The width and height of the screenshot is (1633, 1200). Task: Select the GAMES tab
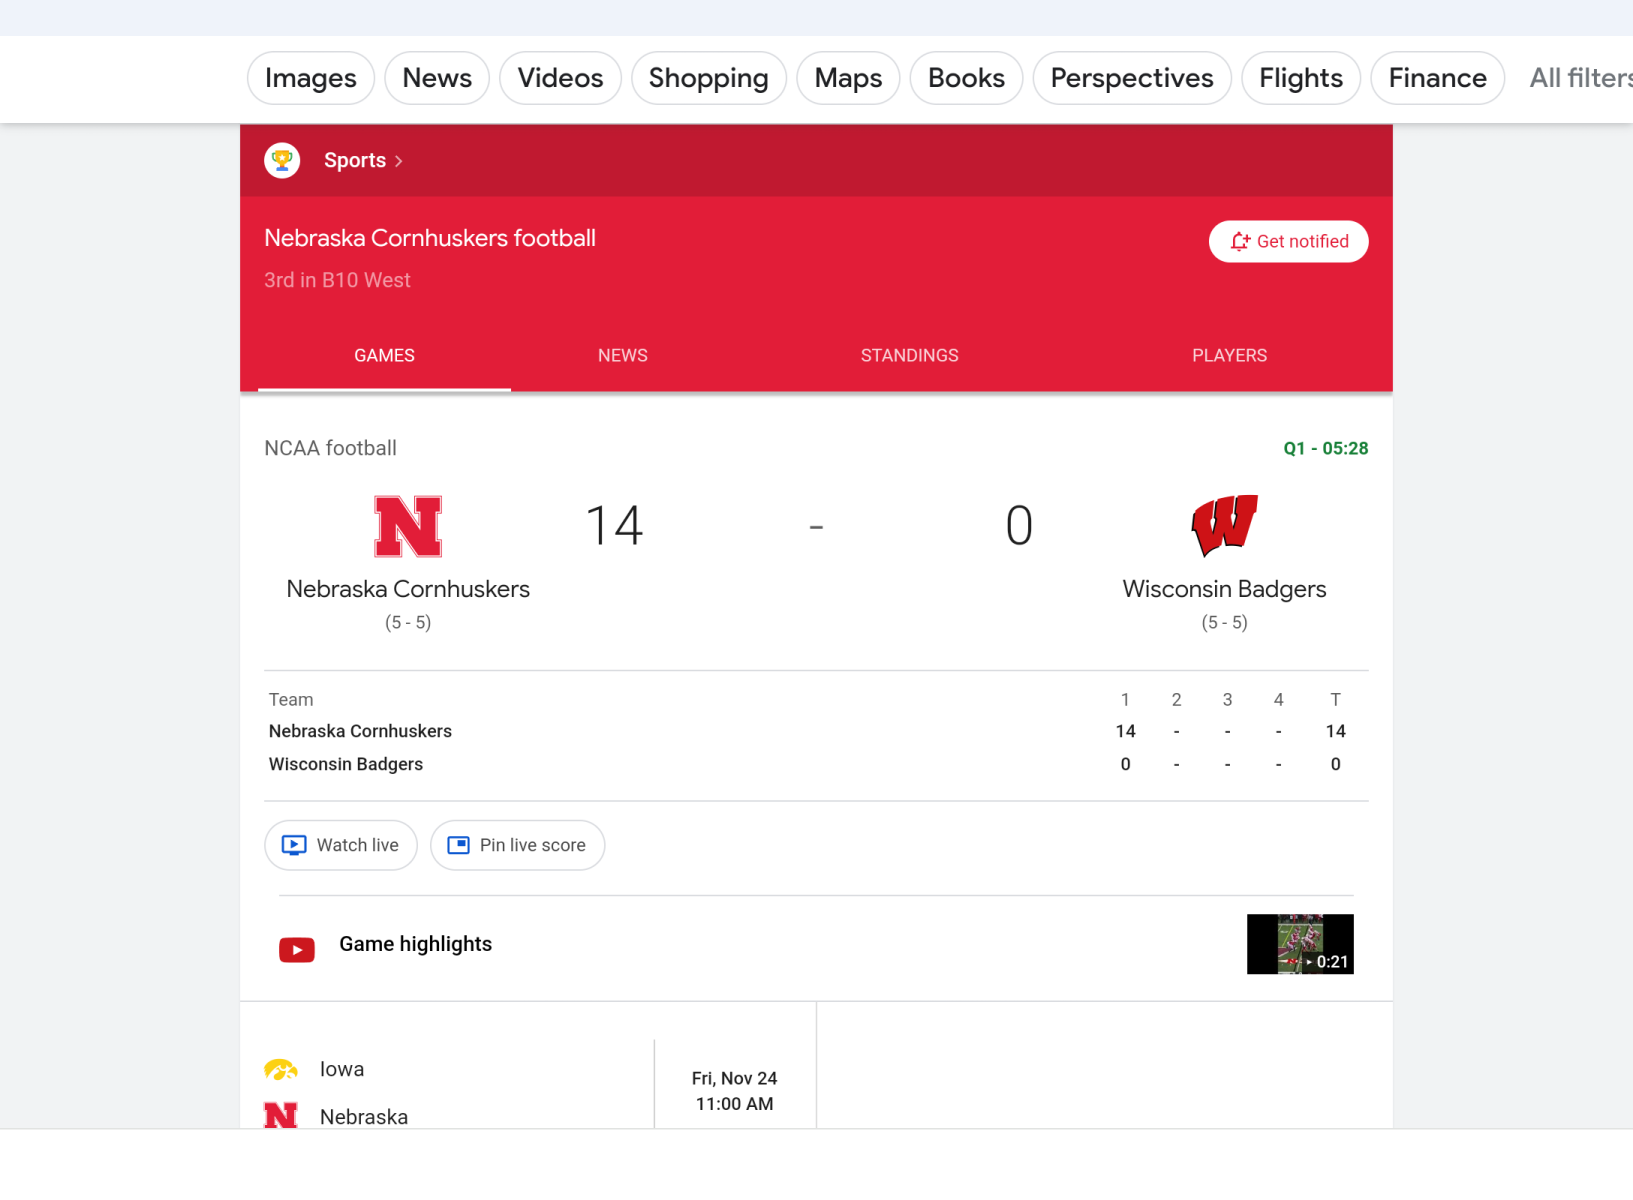(x=384, y=355)
